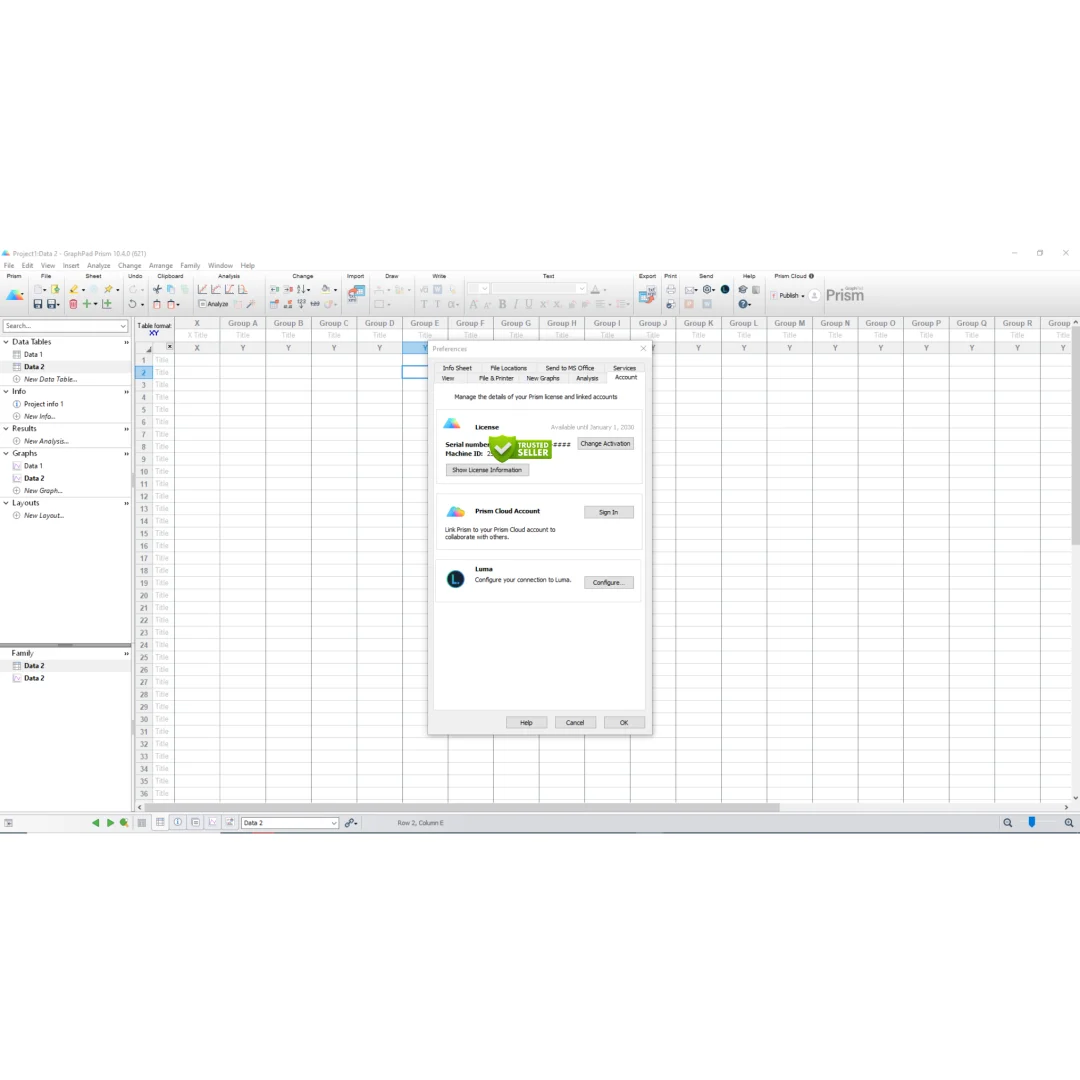The width and height of the screenshot is (1080, 1080).
Task: Click the Save icon in File section
Action: [x=38, y=304]
